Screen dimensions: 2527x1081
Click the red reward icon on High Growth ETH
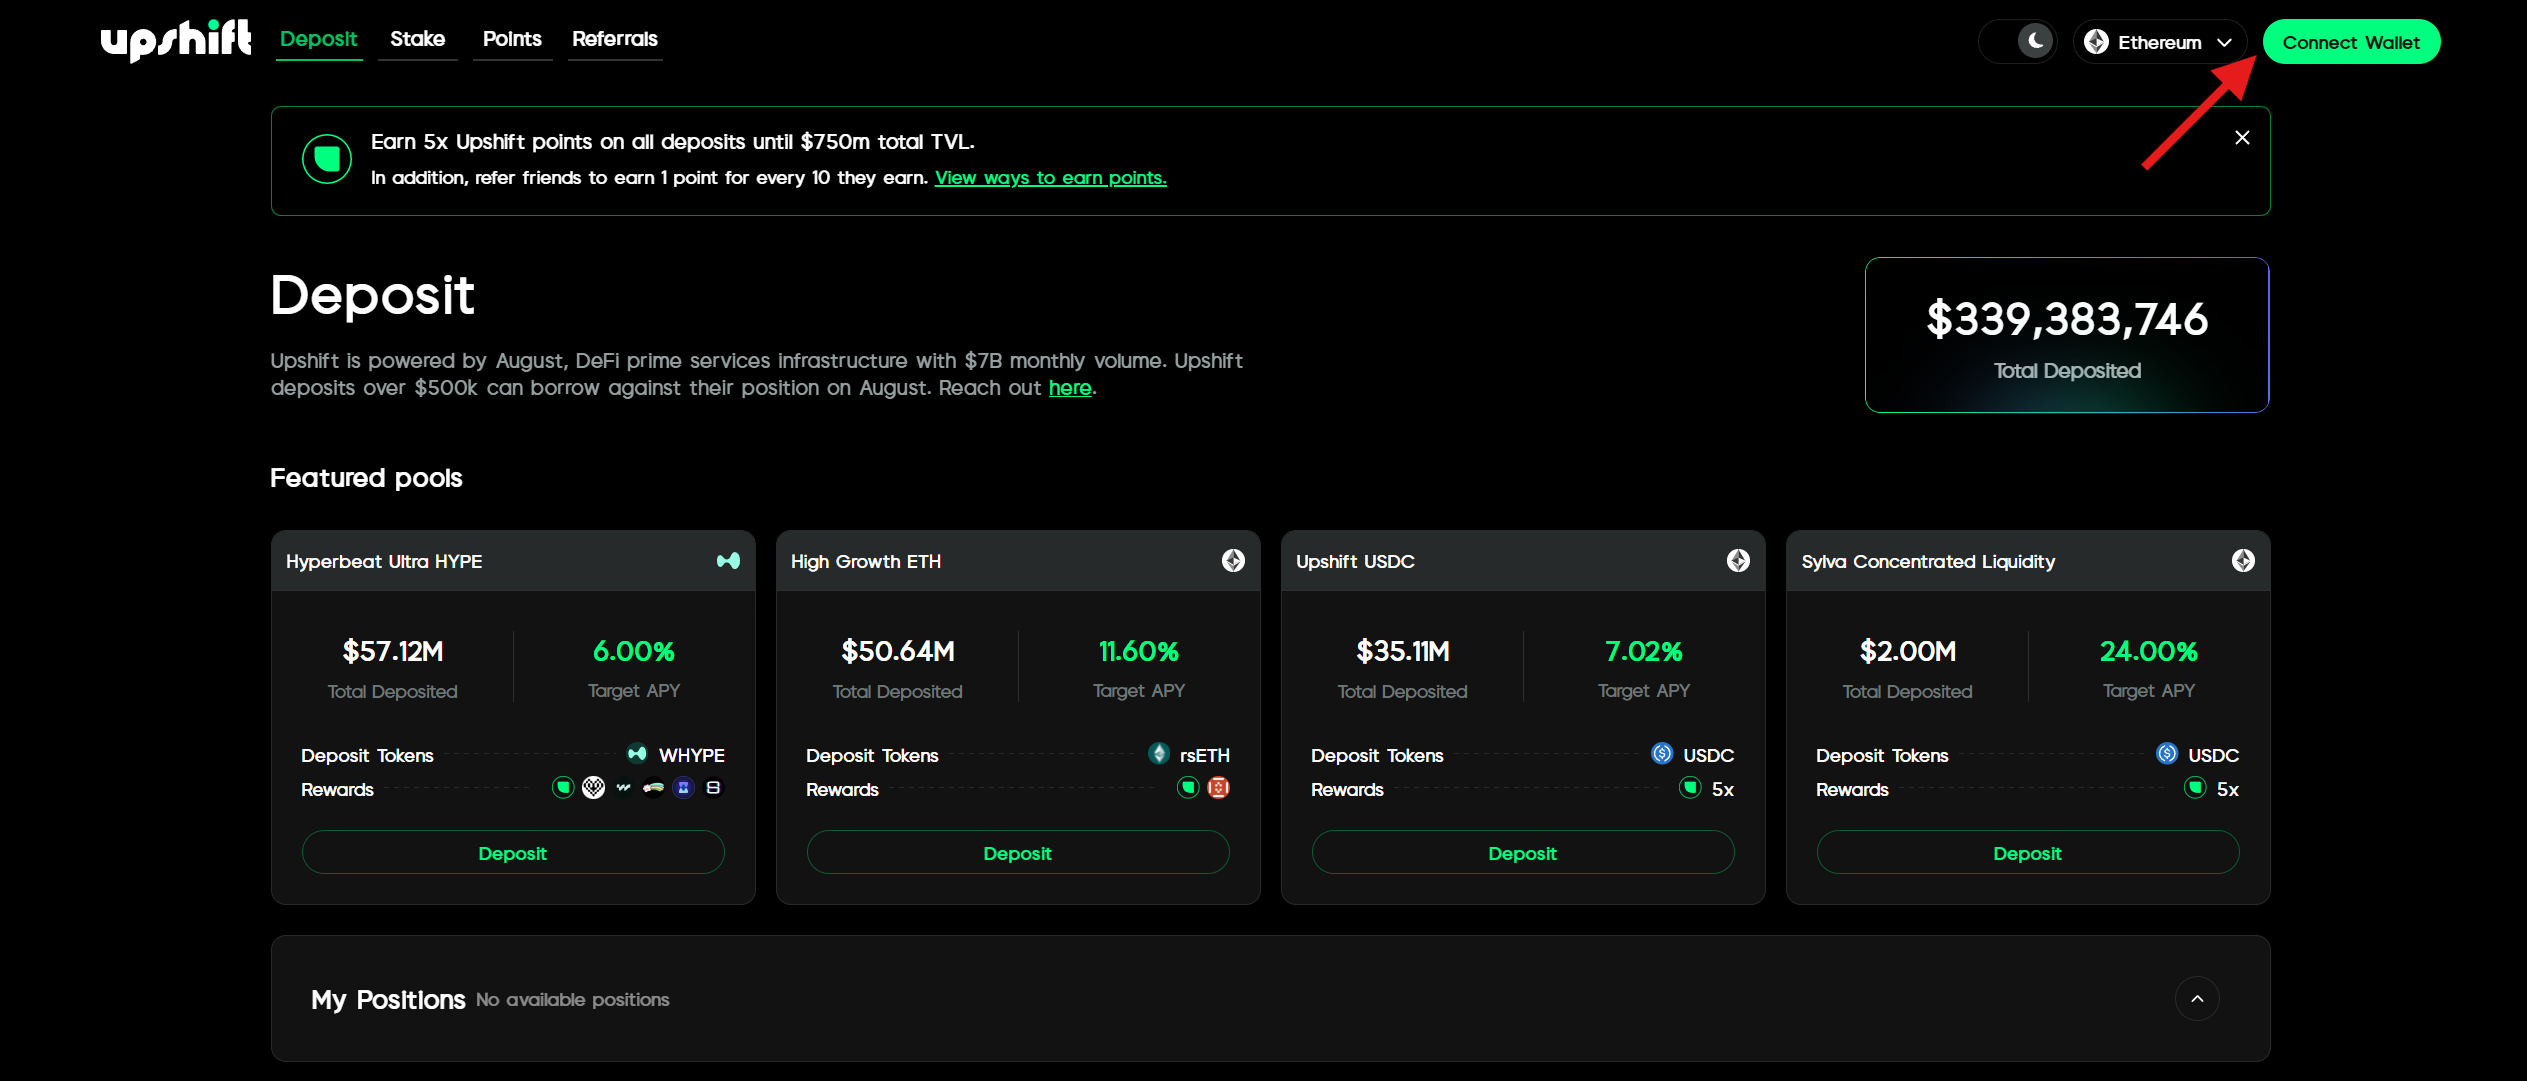[1218, 788]
